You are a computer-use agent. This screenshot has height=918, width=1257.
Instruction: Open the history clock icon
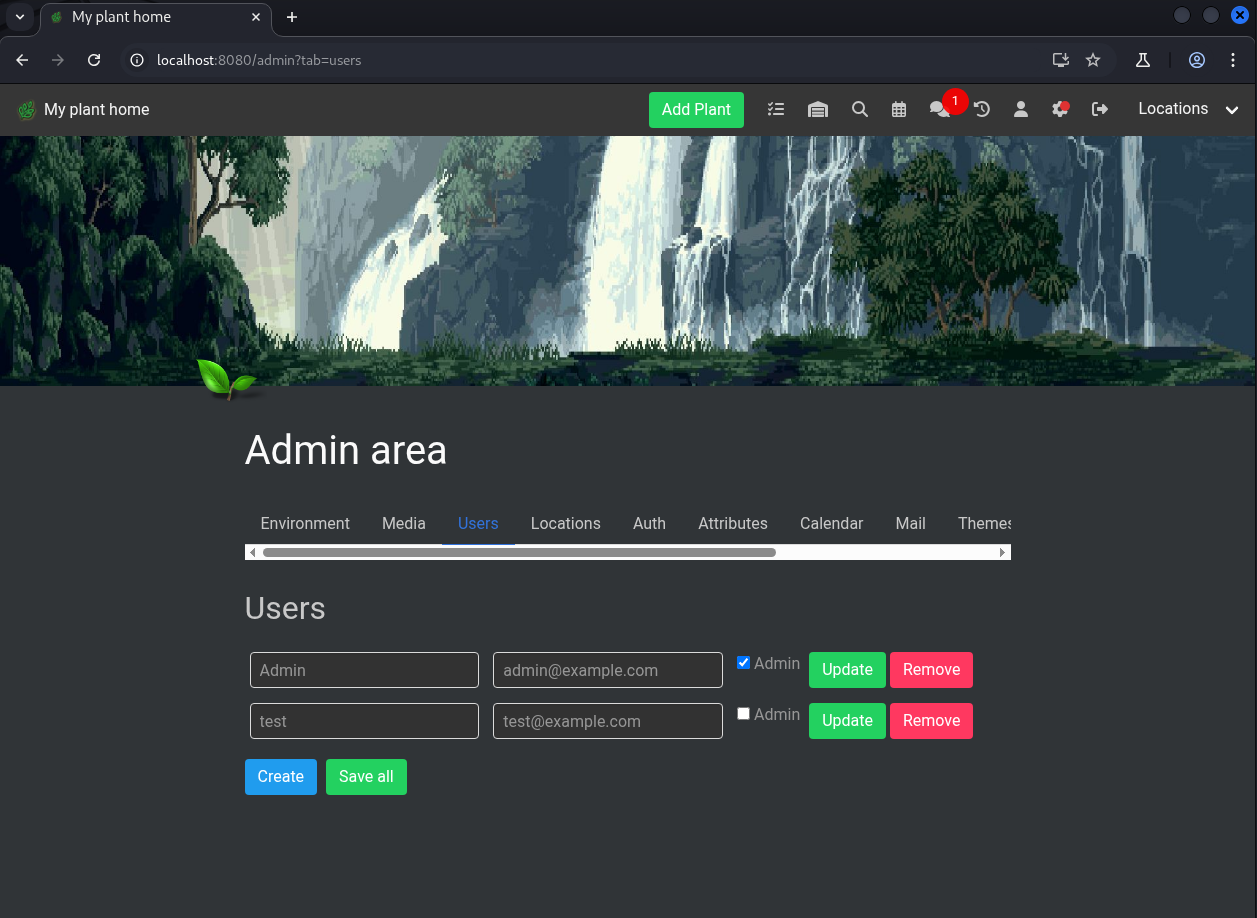click(x=982, y=109)
